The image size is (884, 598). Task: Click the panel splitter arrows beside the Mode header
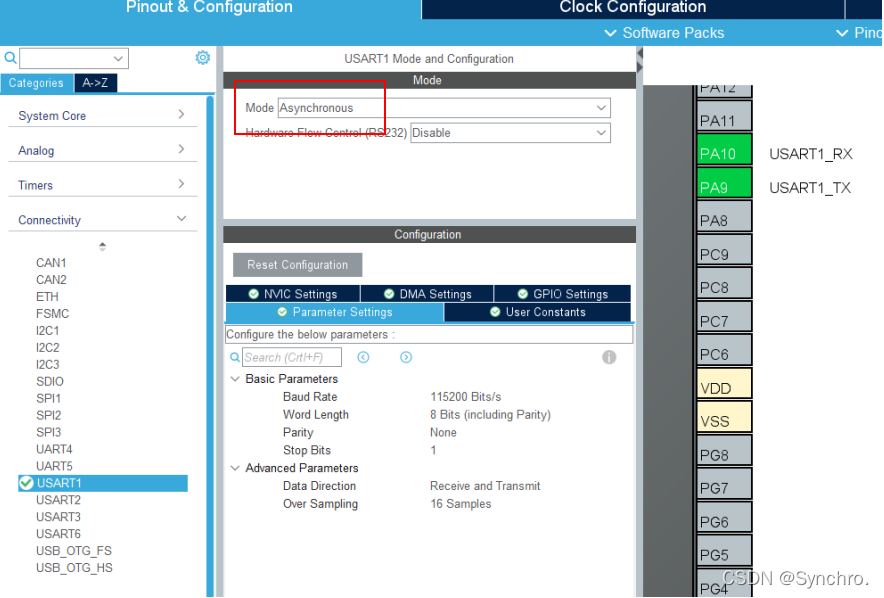coord(639,60)
